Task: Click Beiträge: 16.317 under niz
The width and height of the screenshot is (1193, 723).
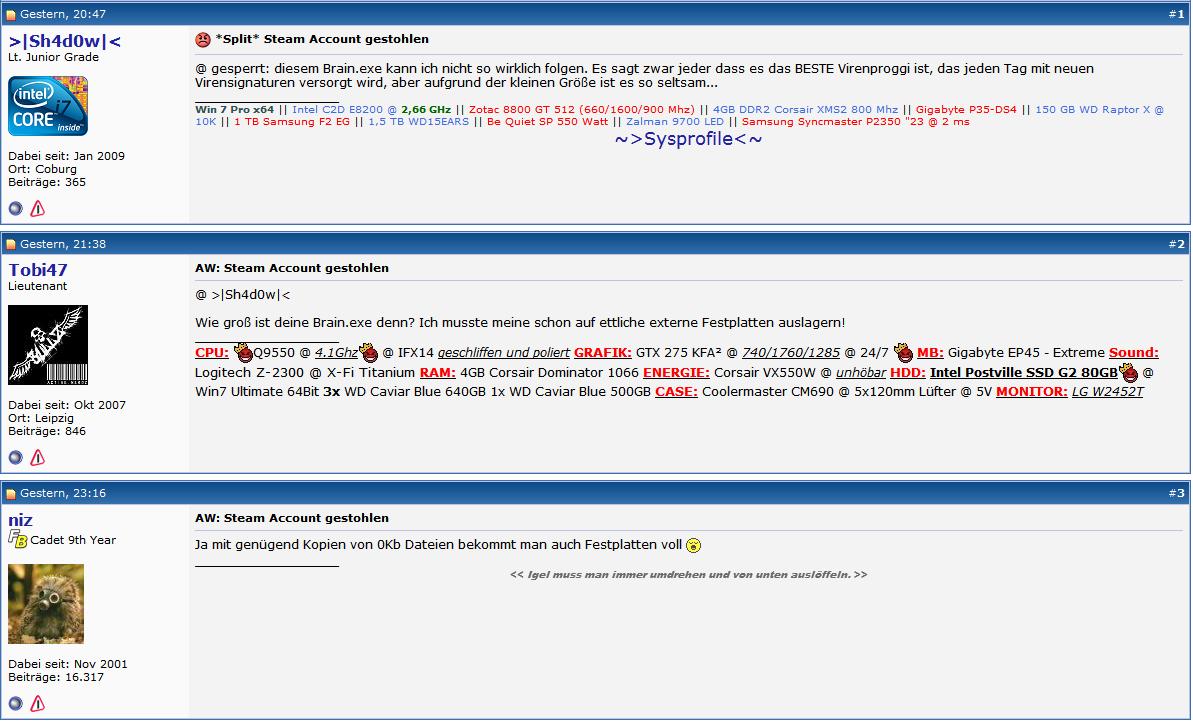Action: pyautogui.click(x=56, y=677)
